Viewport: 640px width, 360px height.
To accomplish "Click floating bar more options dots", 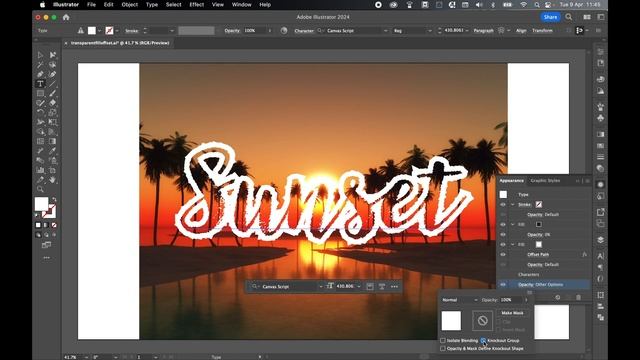I will point(394,287).
